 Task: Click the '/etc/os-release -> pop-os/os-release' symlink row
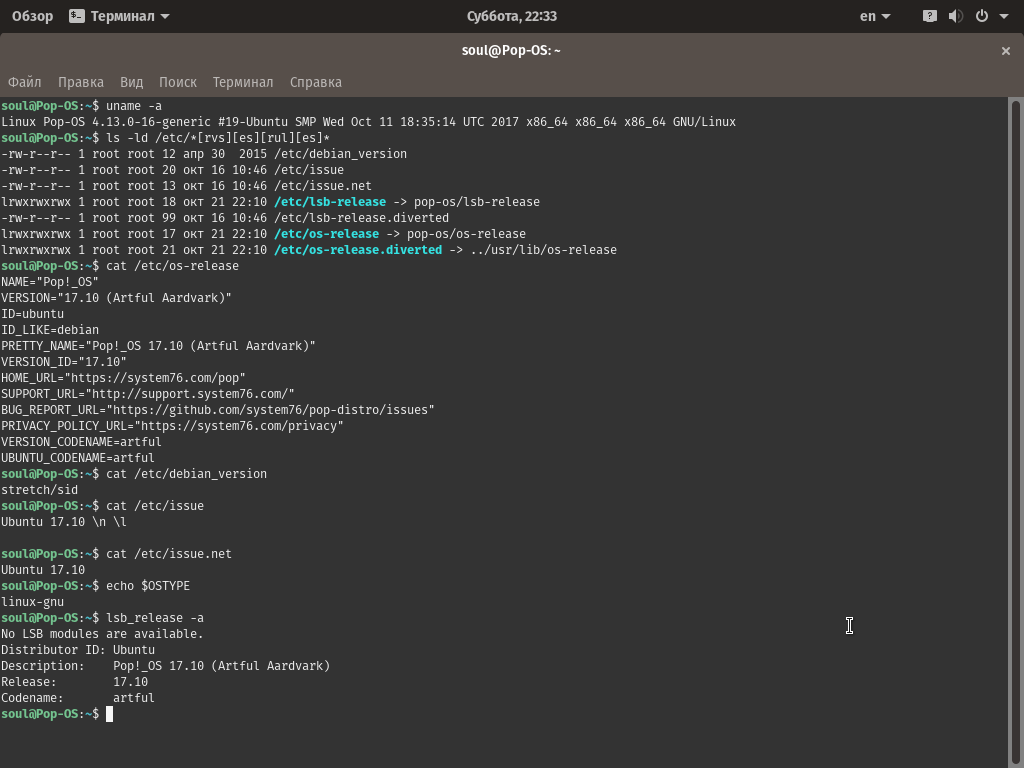(x=263, y=234)
